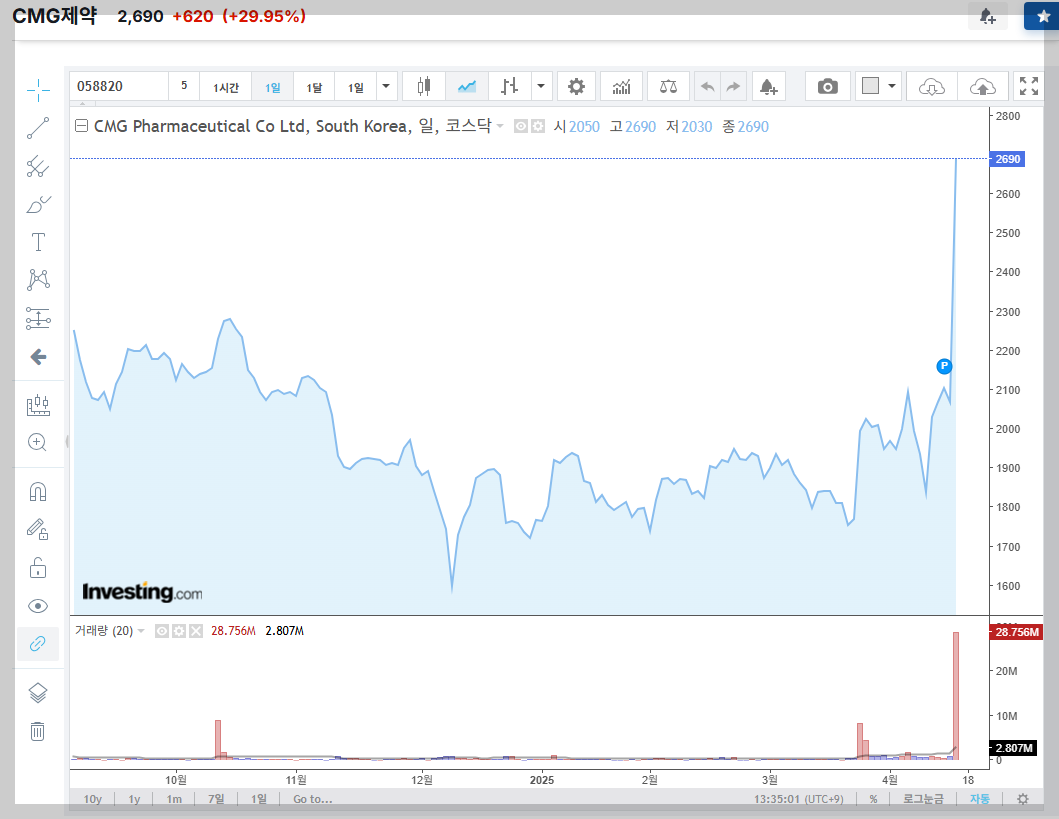Image resolution: width=1059 pixels, height=819 pixels.
Task: Open 거래량 indicator settings gear
Action: 179,631
